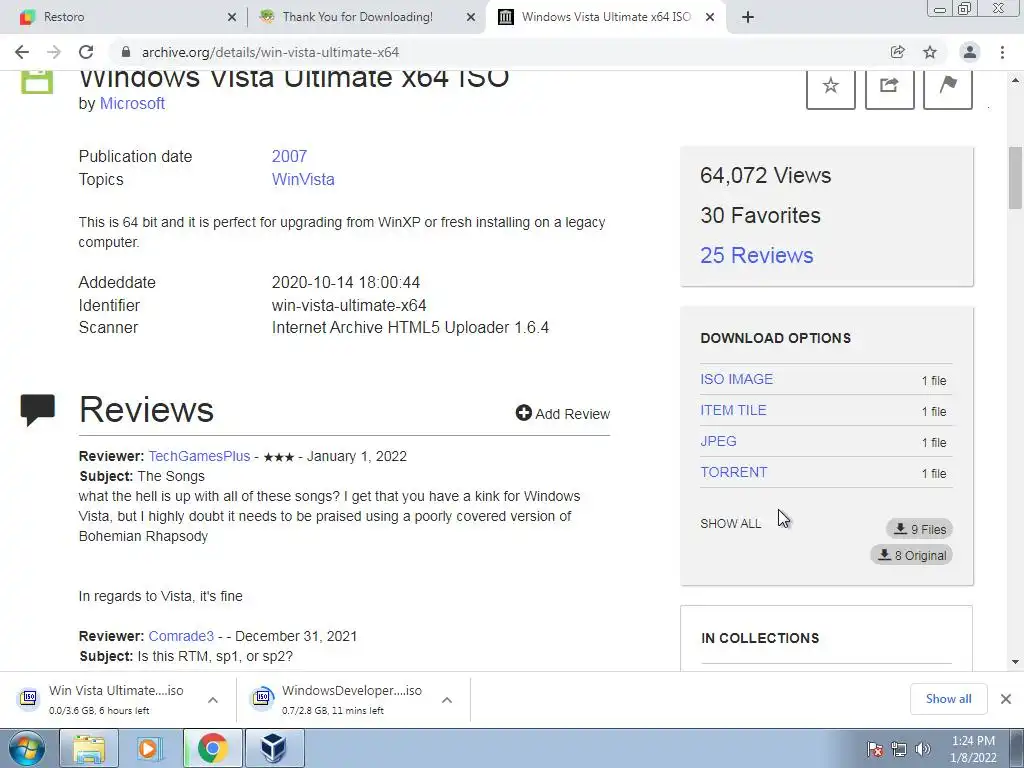Switch to Thank You for Downloading tab

click(x=366, y=17)
